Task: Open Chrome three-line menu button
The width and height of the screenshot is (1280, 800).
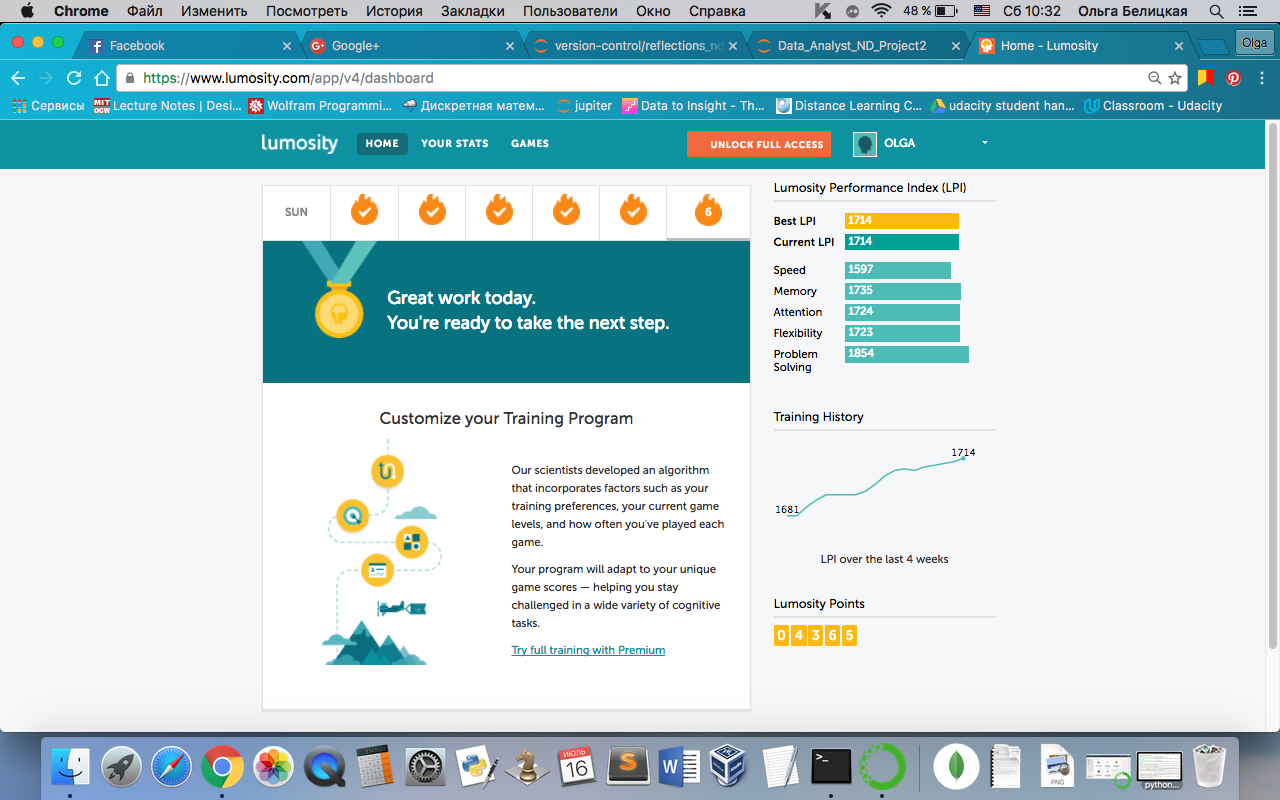Action: coord(1262,78)
